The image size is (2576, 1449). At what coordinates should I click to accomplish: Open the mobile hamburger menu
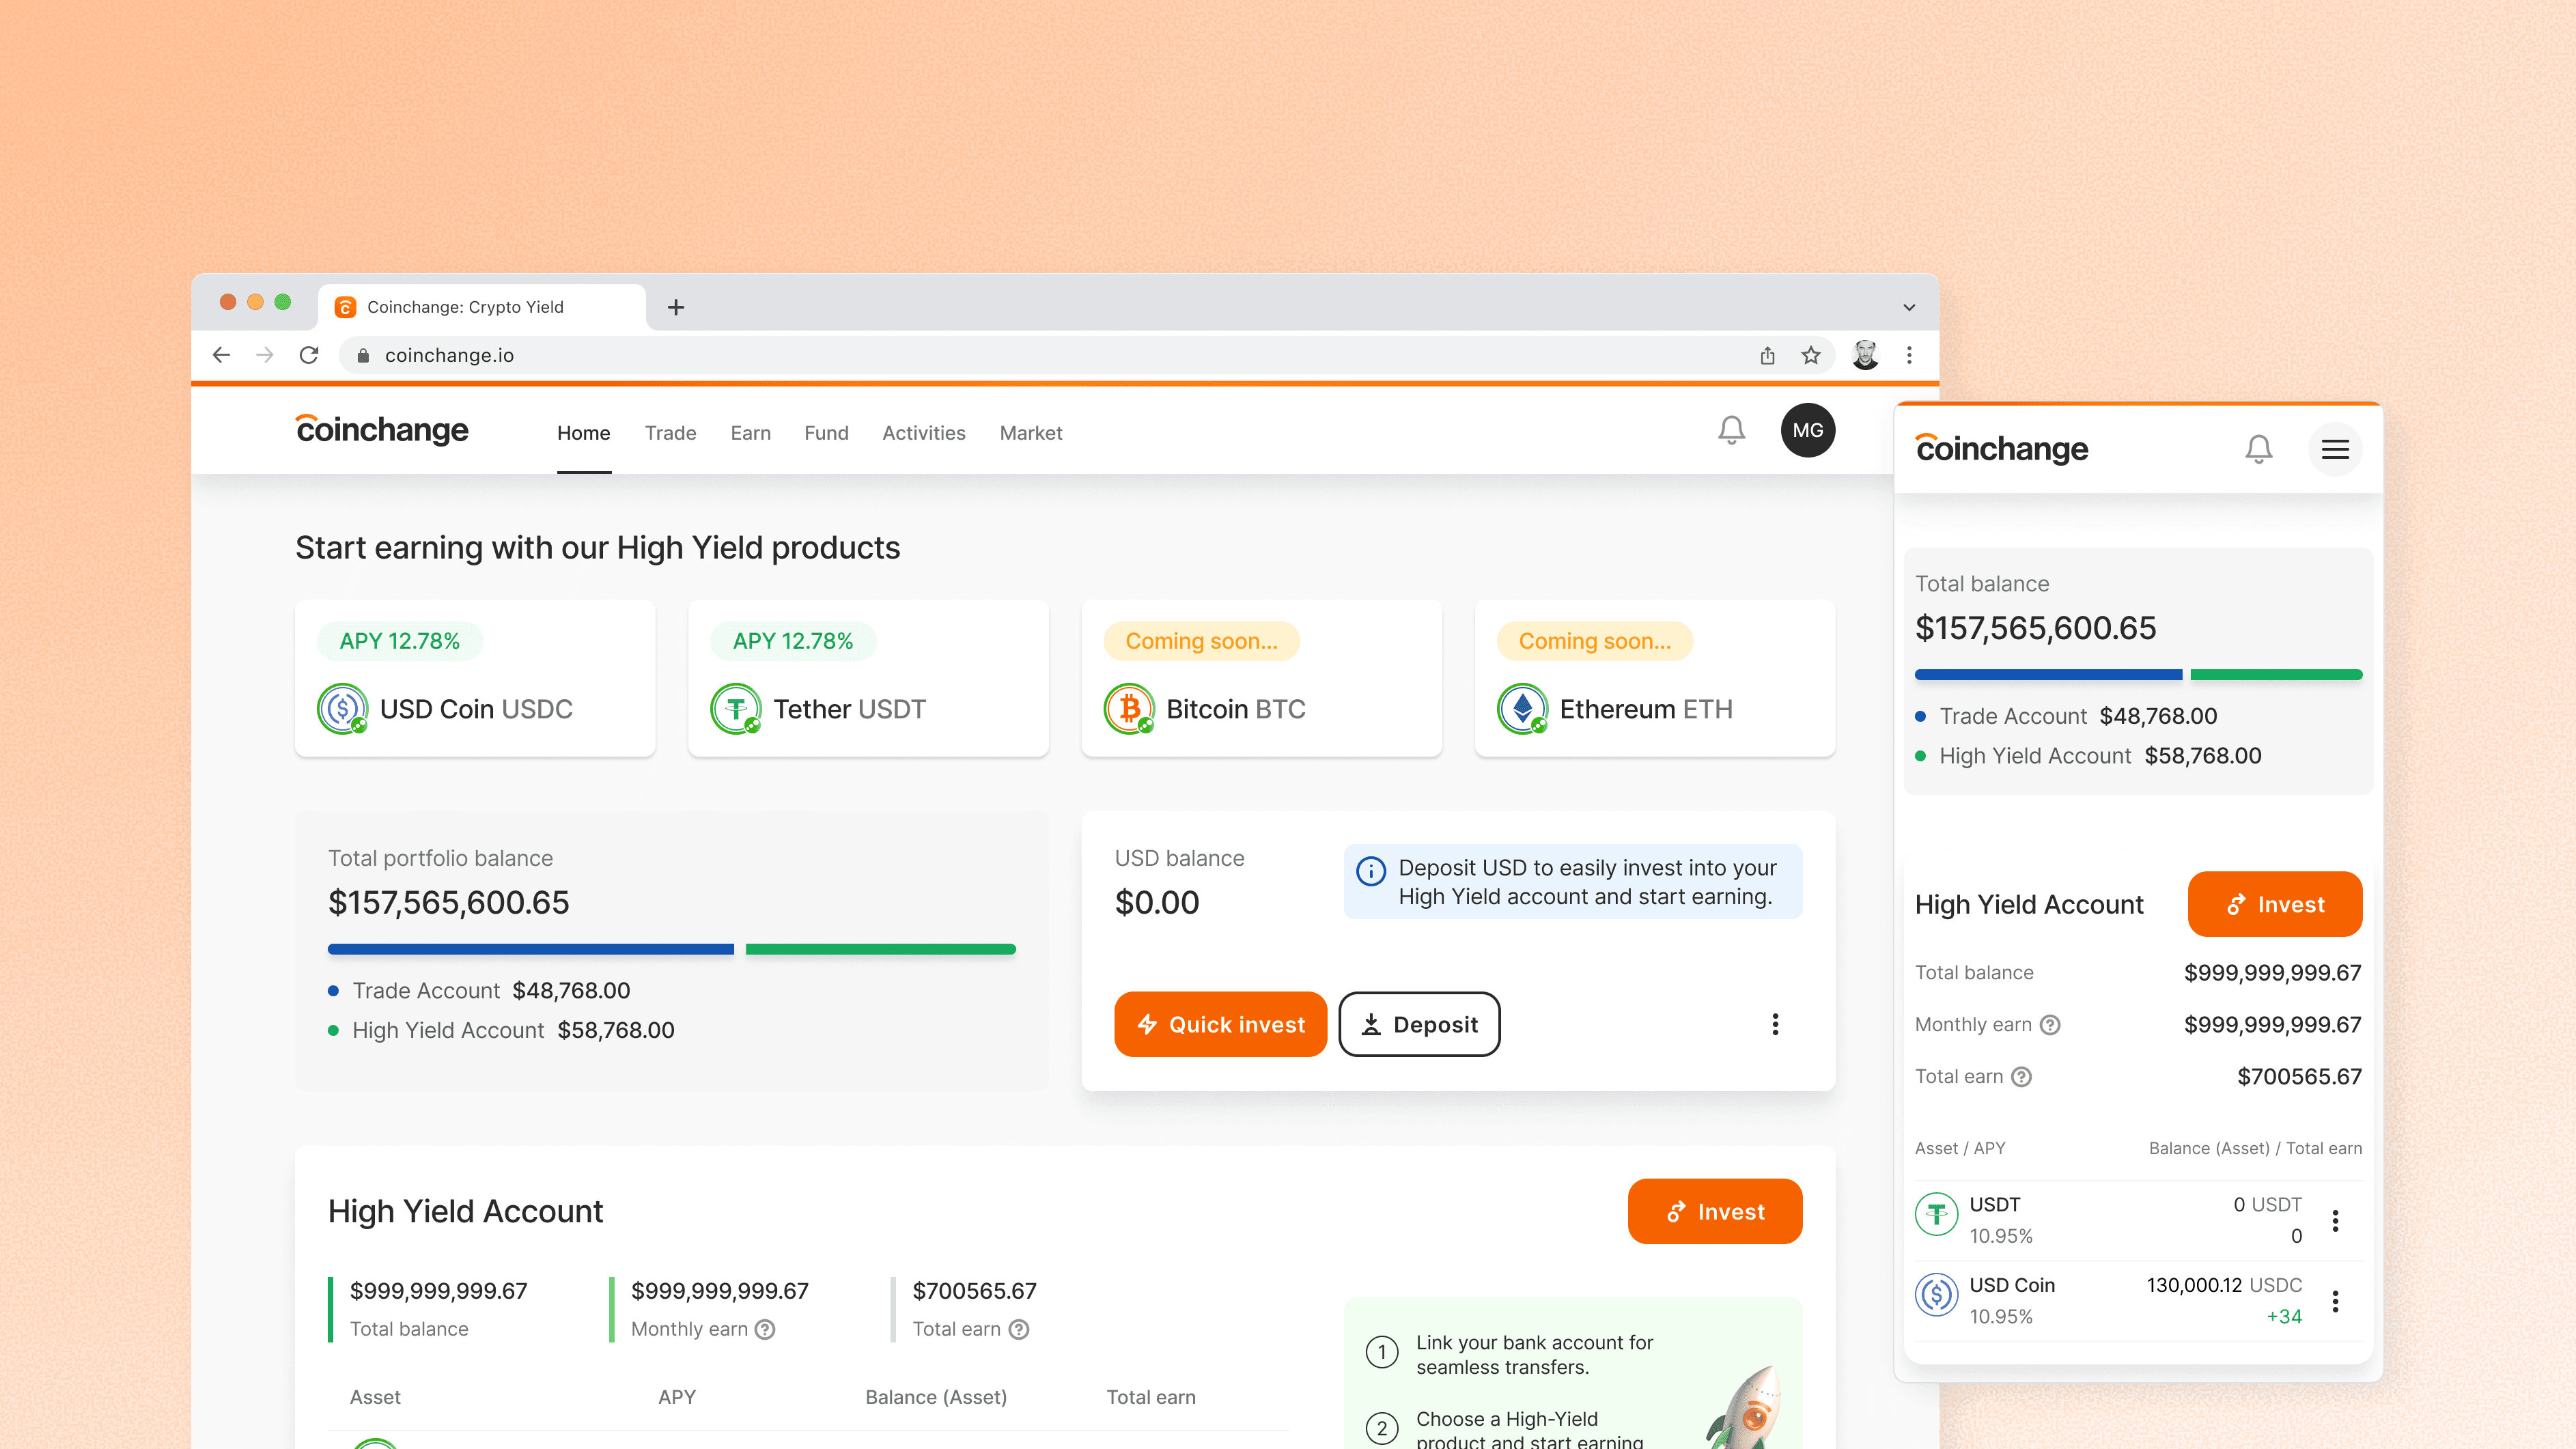click(2335, 449)
